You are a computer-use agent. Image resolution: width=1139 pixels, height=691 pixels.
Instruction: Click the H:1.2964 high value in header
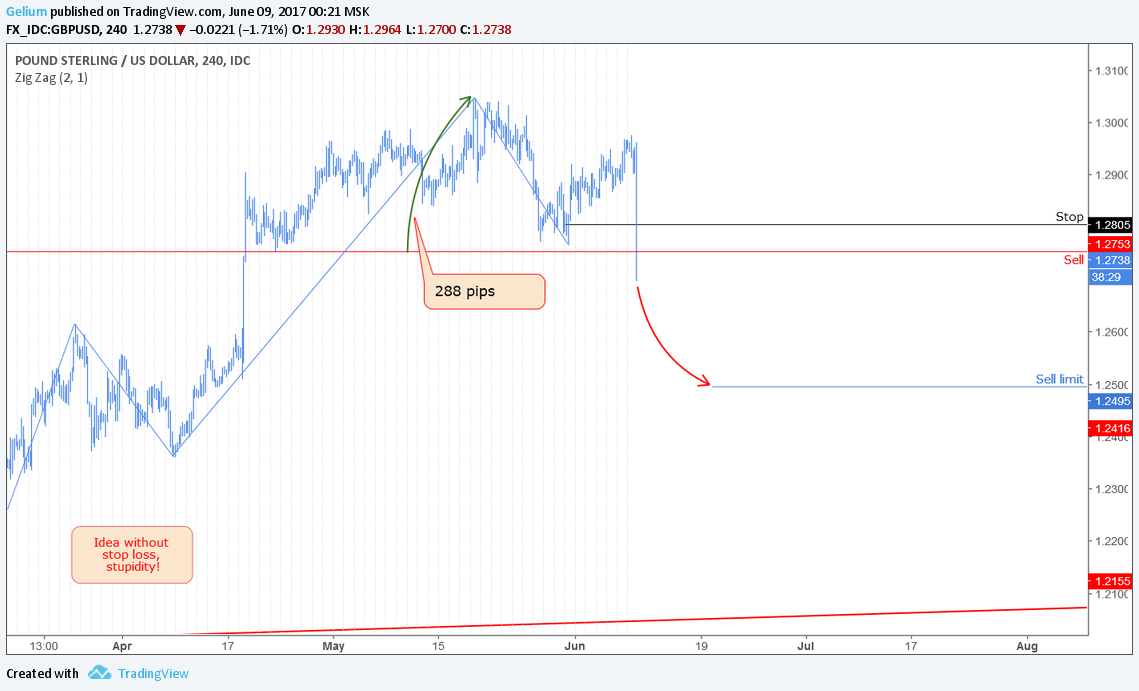pos(375,30)
